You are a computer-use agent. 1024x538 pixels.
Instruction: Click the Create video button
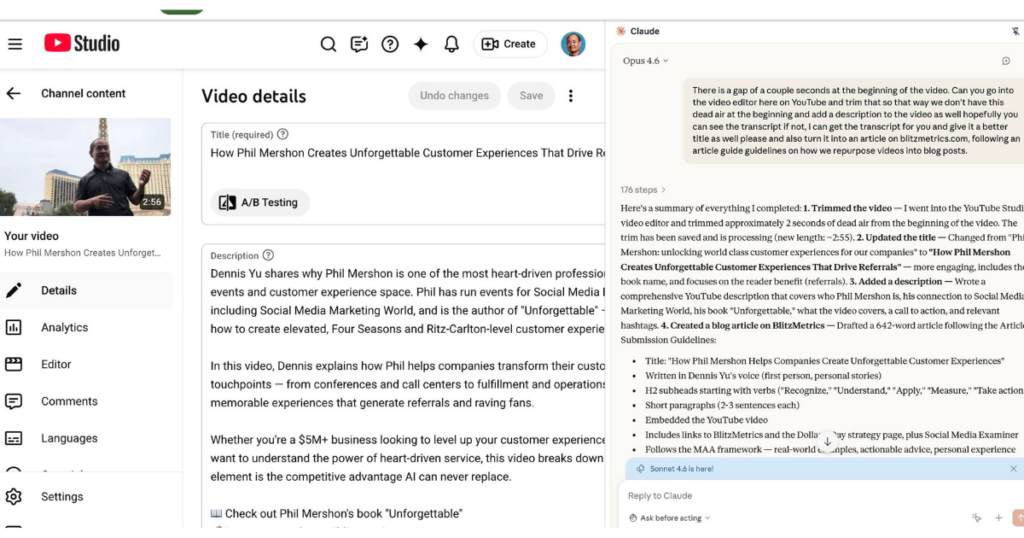point(509,44)
